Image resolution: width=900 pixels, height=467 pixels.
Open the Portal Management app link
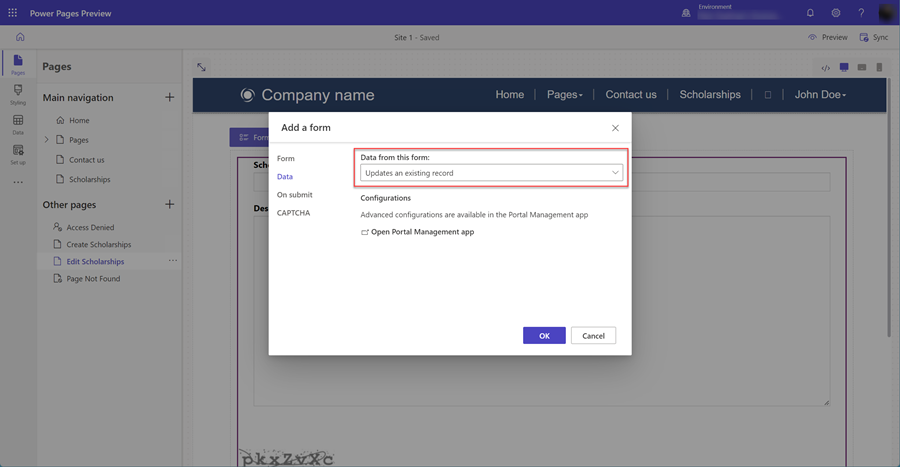coord(421,232)
